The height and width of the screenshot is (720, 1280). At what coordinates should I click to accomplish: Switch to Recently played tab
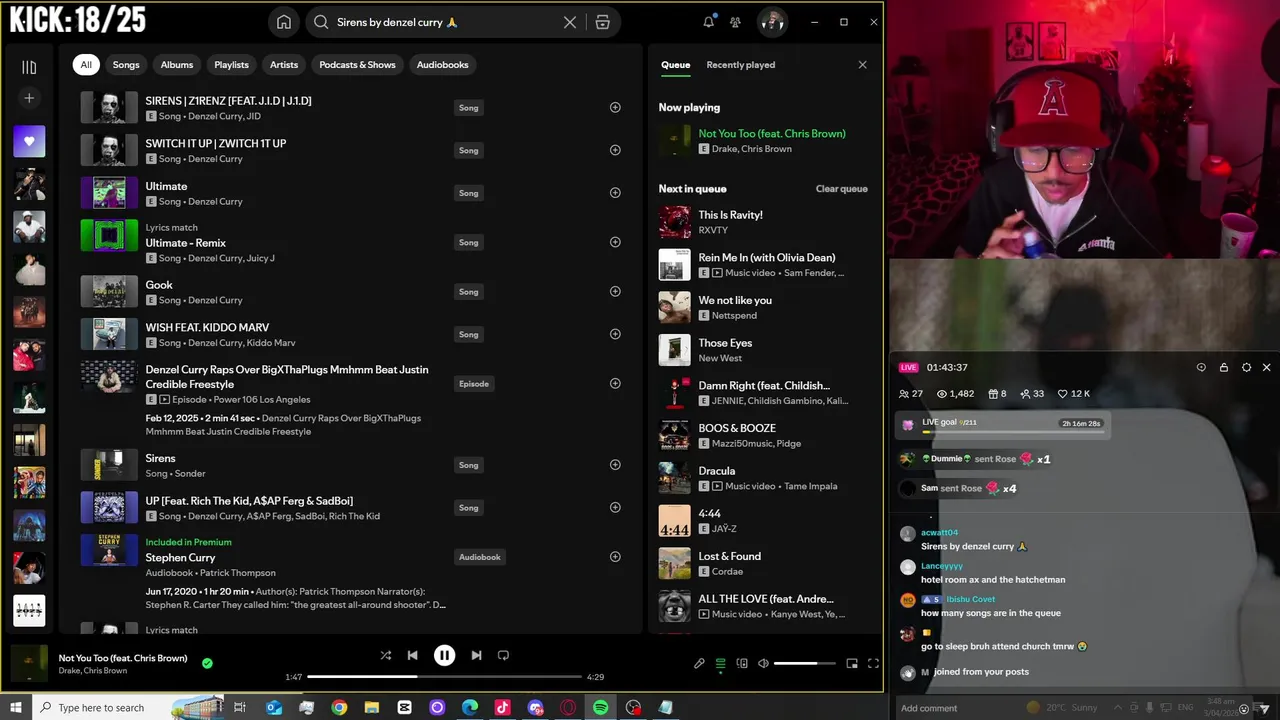tap(740, 65)
